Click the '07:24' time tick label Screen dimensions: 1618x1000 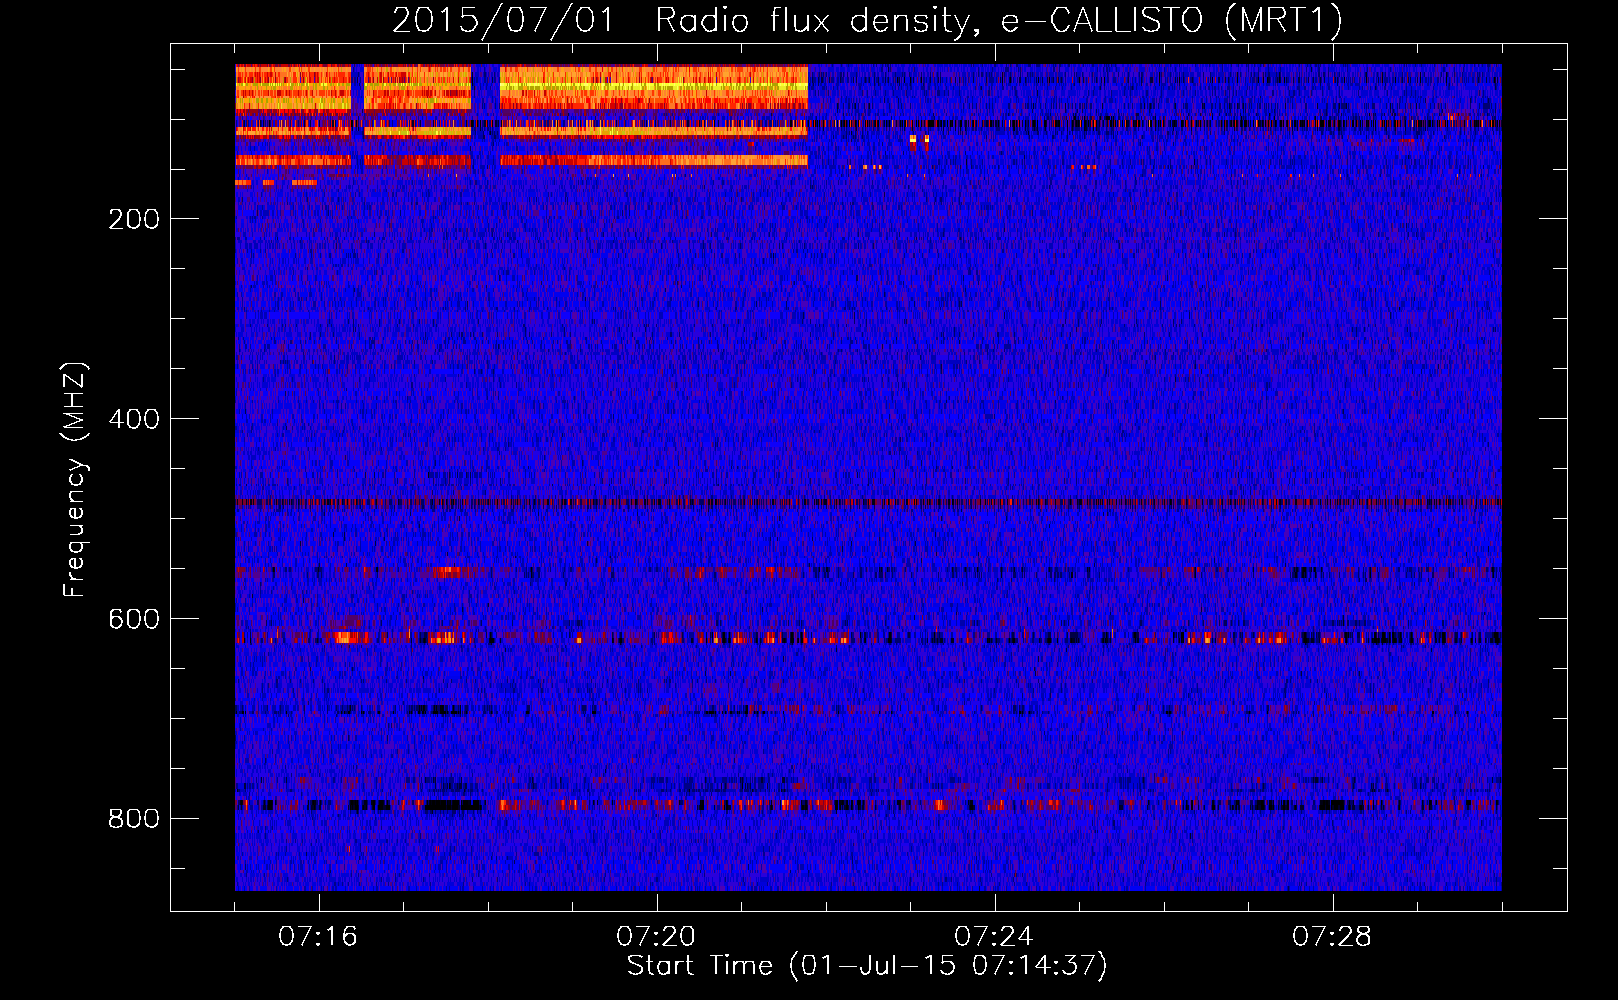pos(994,936)
